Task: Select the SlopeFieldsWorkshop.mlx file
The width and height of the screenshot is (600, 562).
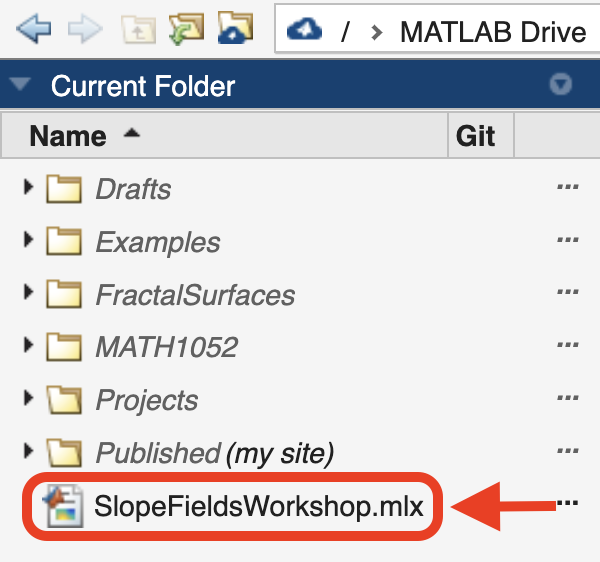Action: (x=259, y=506)
